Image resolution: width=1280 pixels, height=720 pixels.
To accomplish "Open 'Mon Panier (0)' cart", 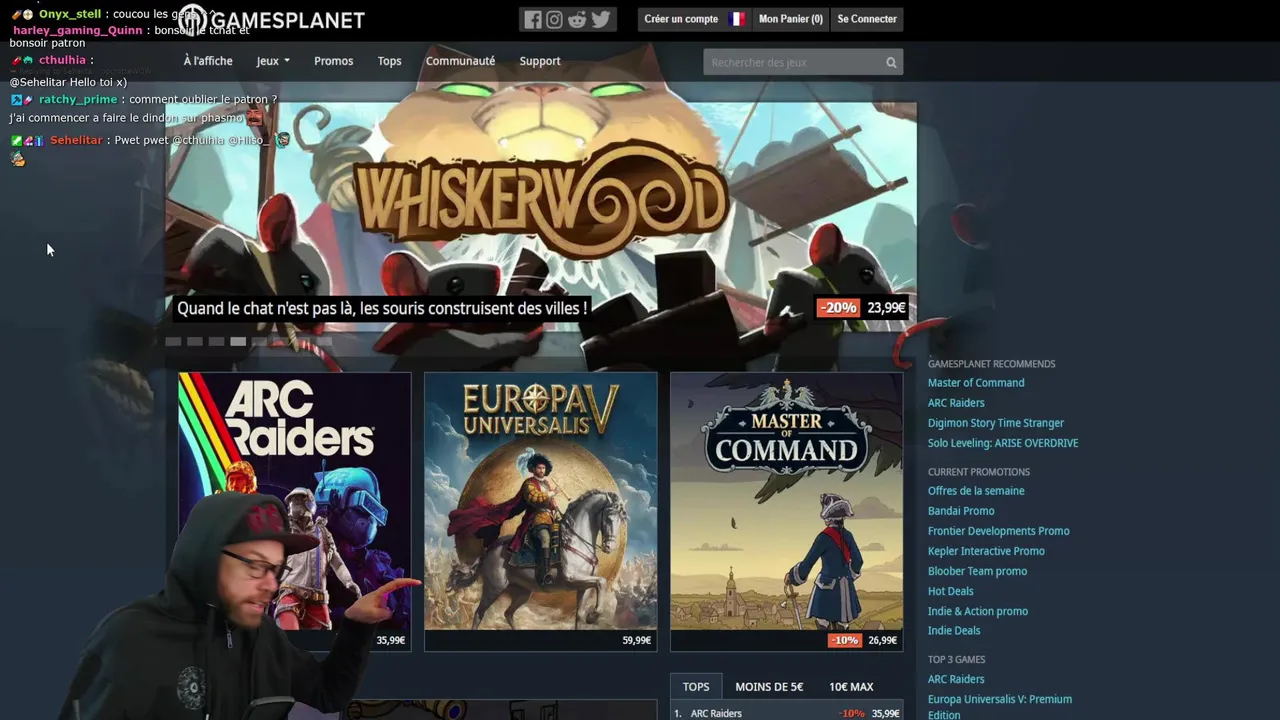I will 790,19.
